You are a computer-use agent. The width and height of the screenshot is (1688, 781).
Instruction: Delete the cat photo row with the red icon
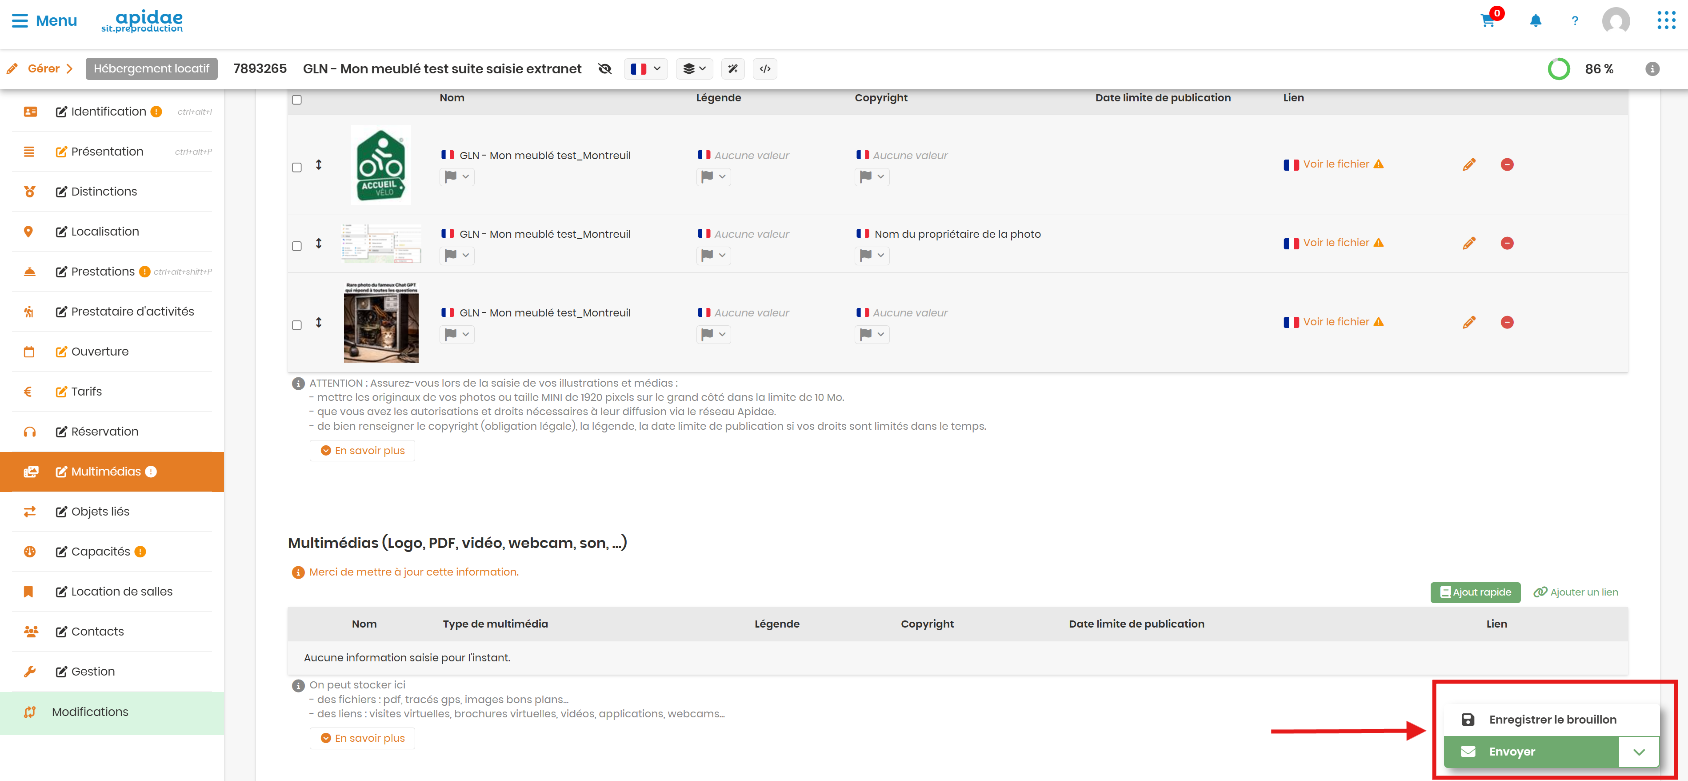(x=1507, y=322)
